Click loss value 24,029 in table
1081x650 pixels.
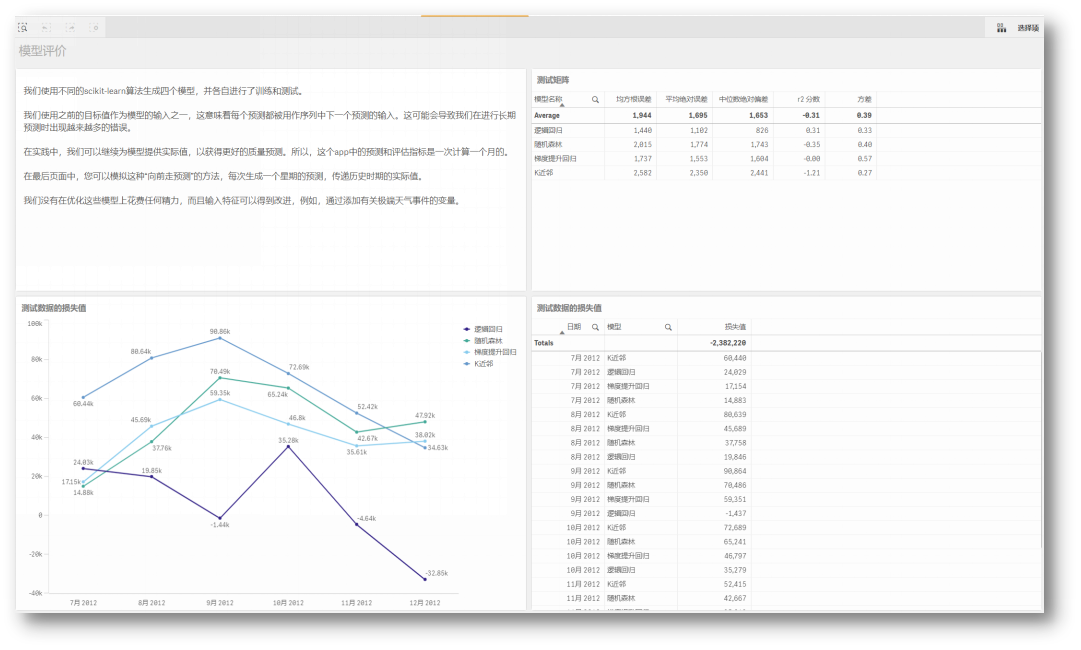pyautogui.click(x=735, y=372)
